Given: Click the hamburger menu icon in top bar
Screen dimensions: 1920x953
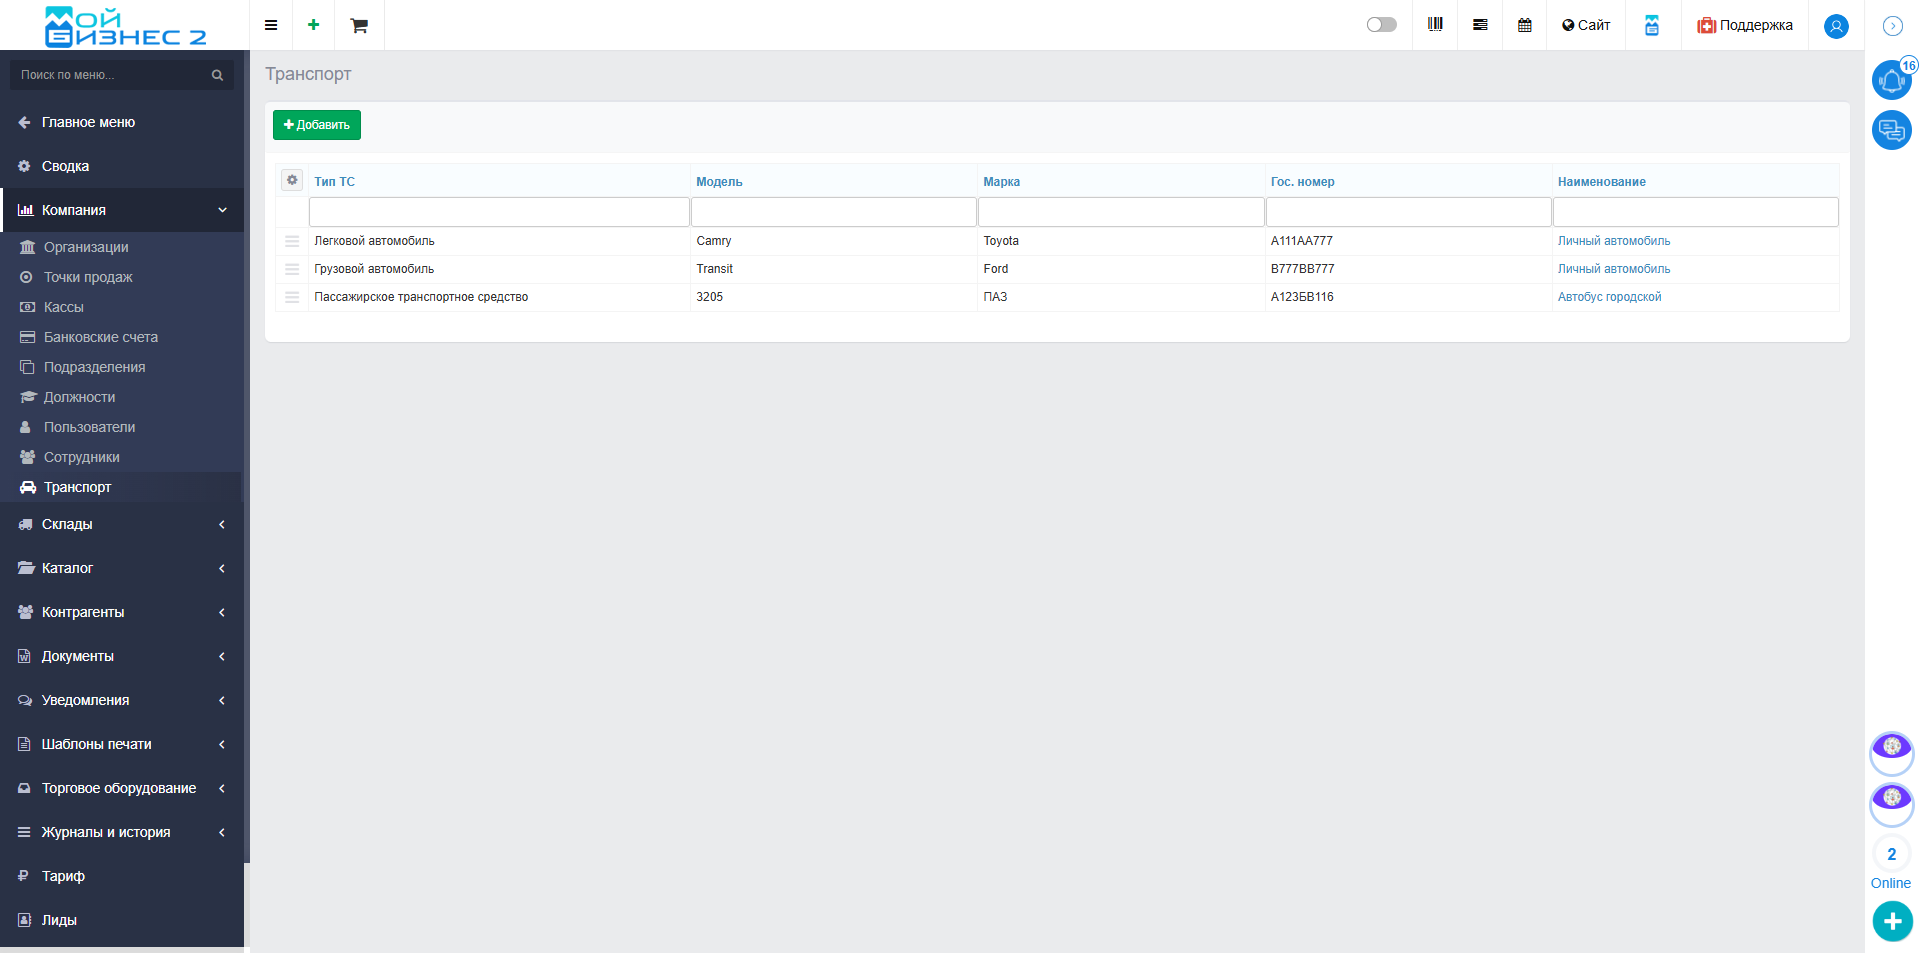Looking at the screenshot, I should 271,25.
